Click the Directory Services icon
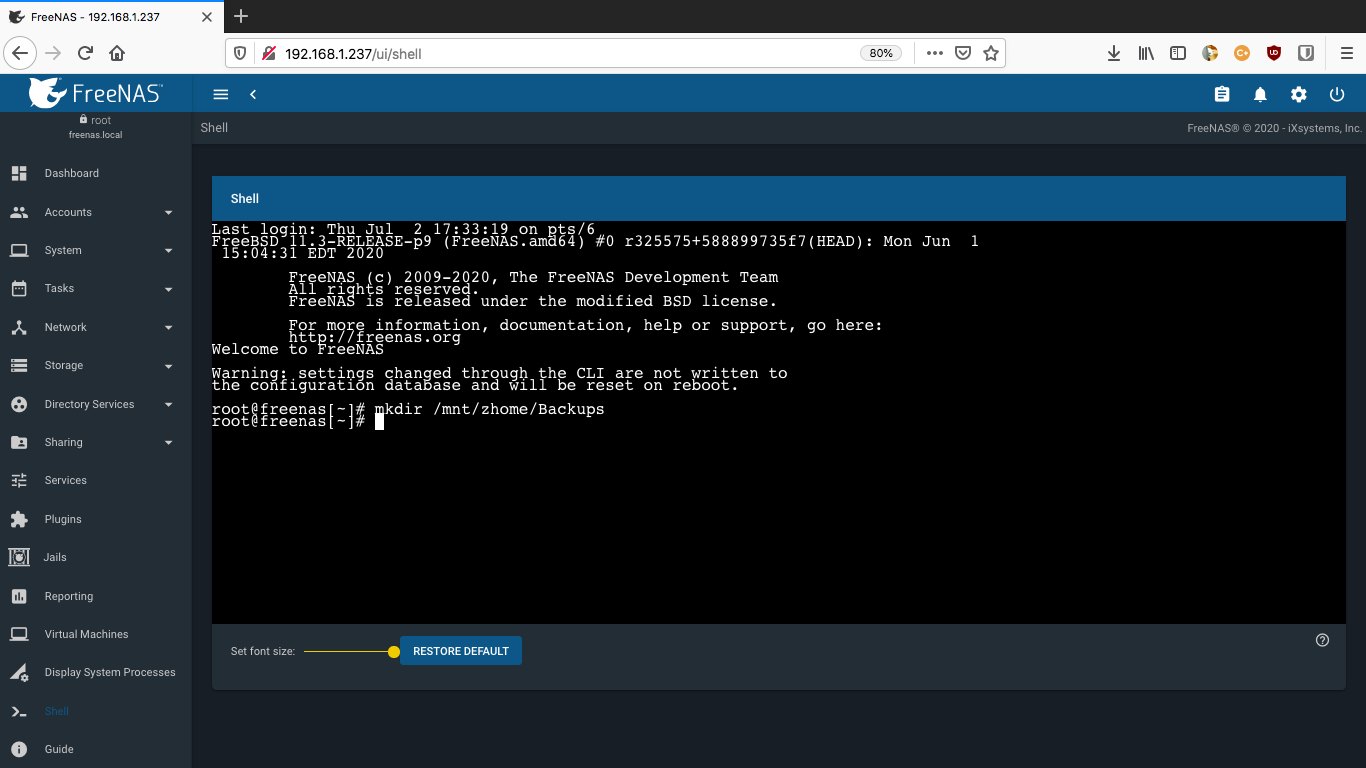The height and width of the screenshot is (768, 1366). click(x=19, y=404)
